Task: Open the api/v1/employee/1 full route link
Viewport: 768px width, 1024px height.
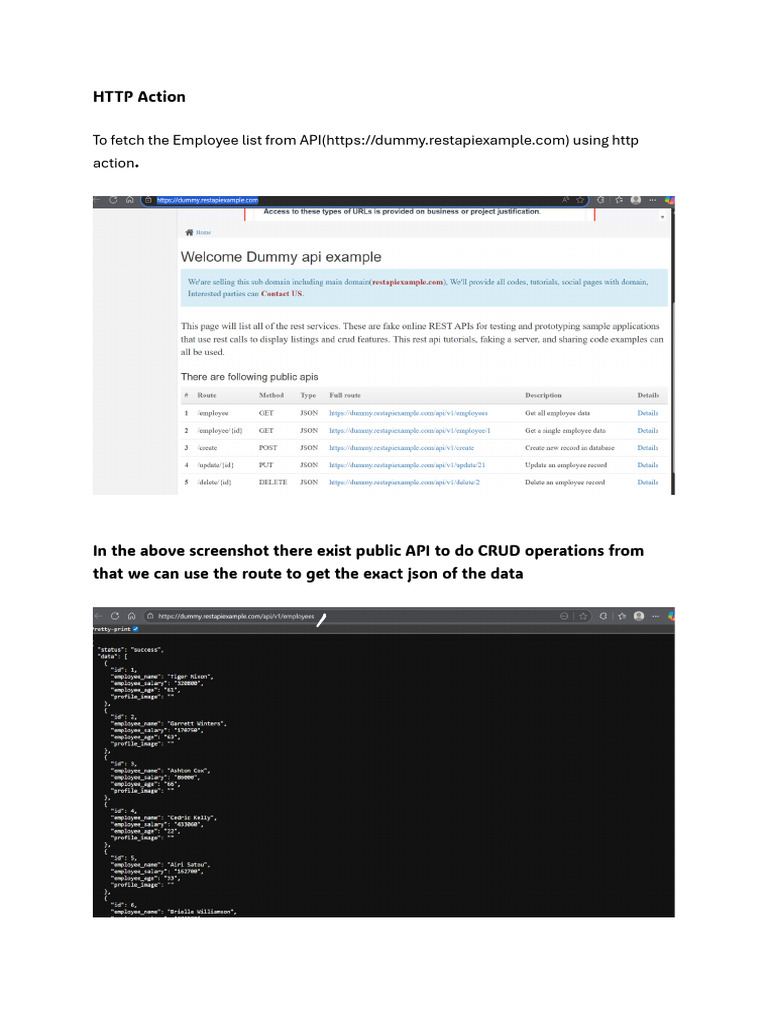Action: coord(409,431)
